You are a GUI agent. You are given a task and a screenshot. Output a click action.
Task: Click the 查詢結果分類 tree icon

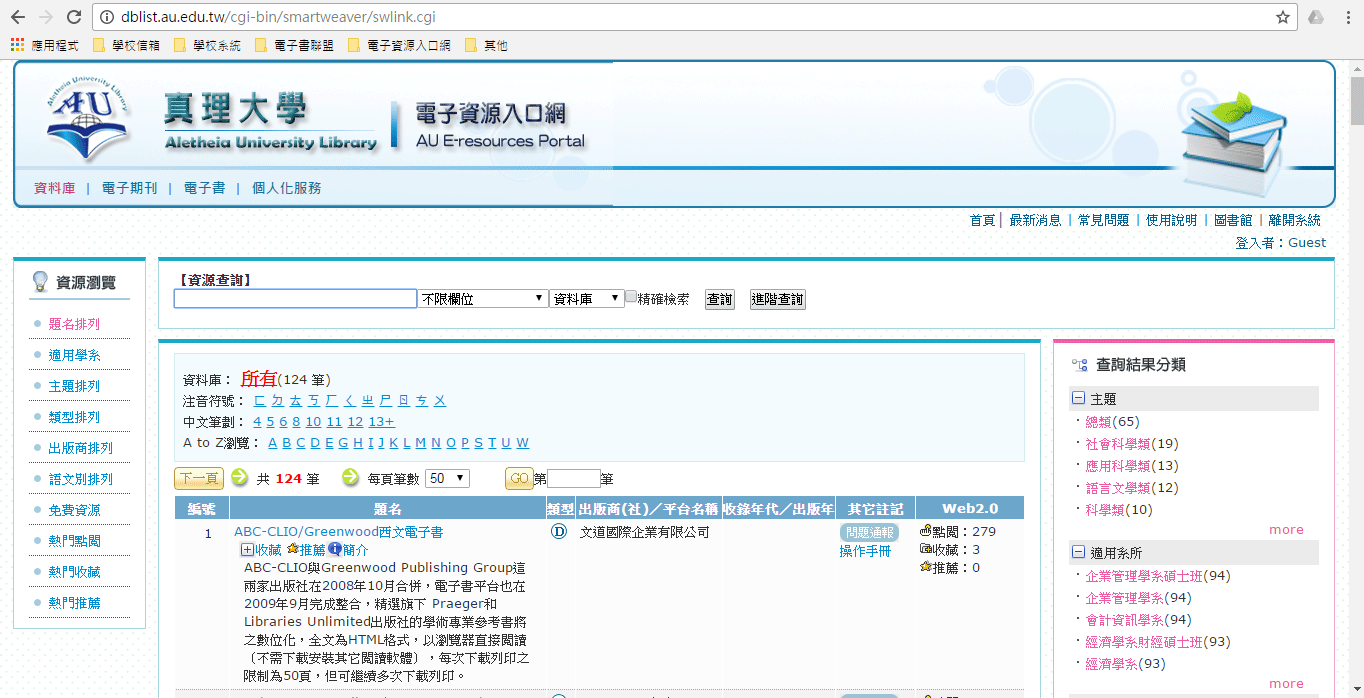pyautogui.click(x=1079, y=366)
